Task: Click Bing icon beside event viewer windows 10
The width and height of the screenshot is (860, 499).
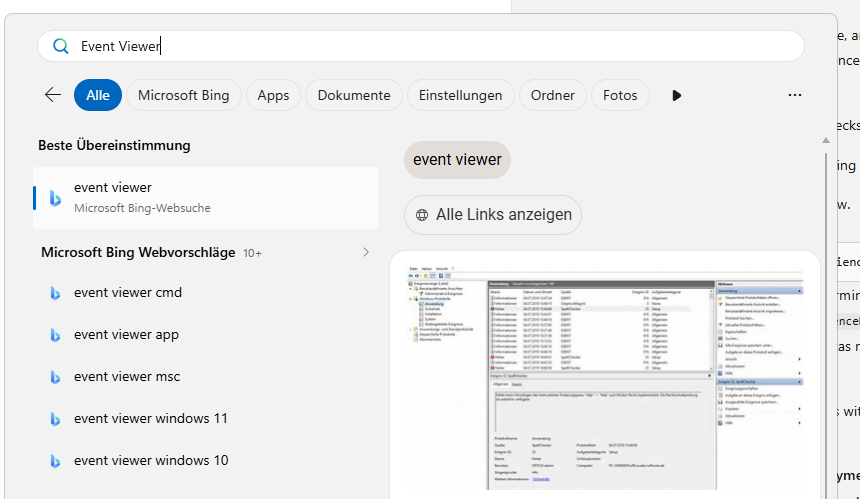Action: click(x=55, y=461)
